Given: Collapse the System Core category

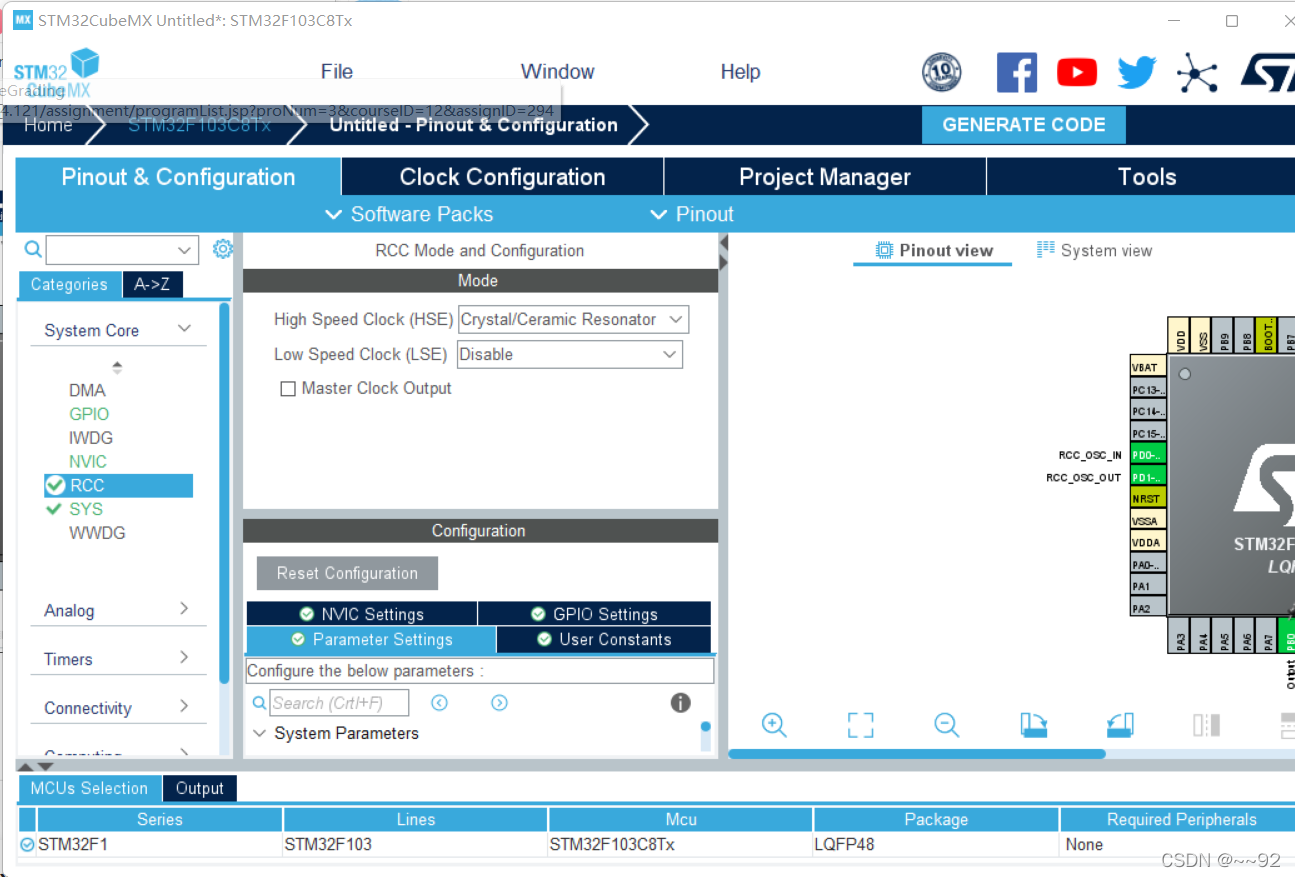Looking at the screenshot, I should [184, 329].
